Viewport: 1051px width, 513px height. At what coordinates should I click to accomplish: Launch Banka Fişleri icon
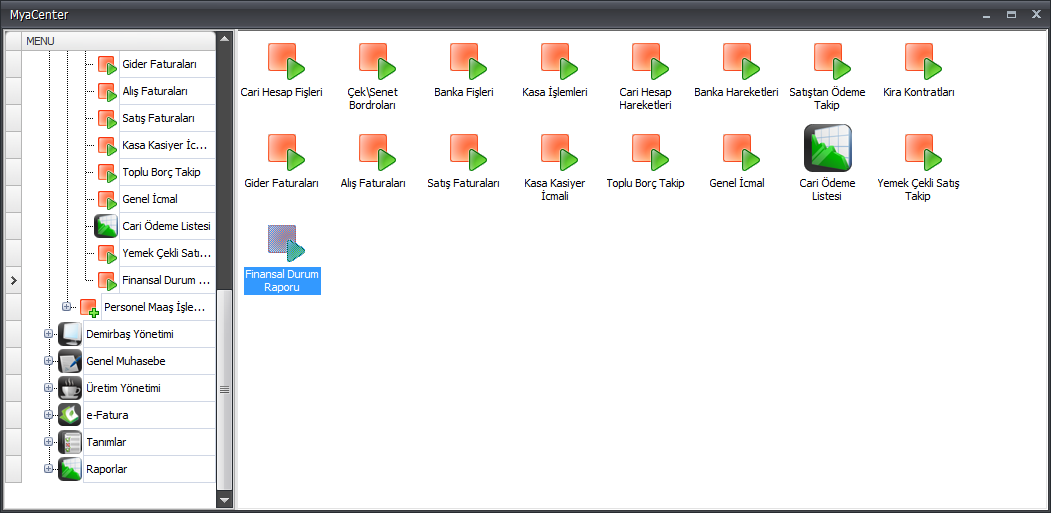click(x=469, y=62)
